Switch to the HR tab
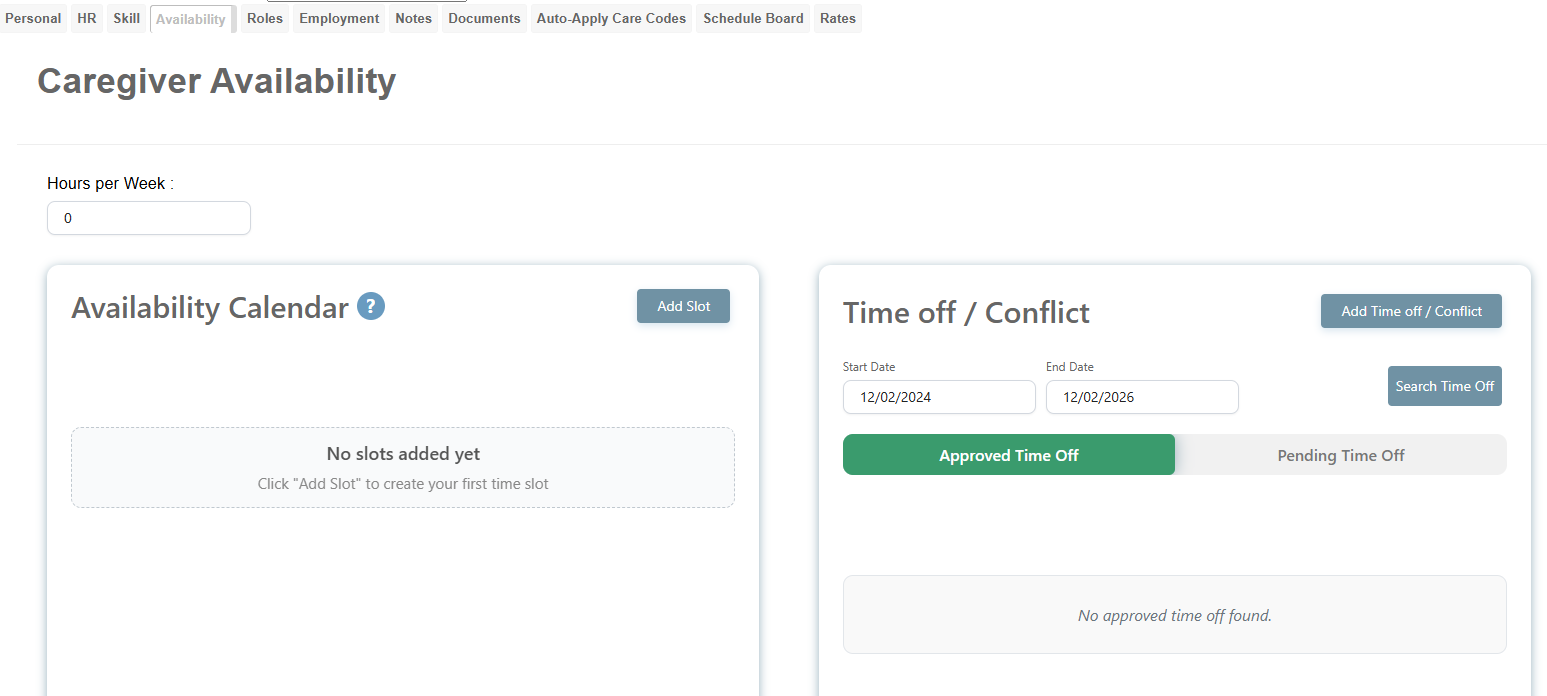Image resolution: width=1547 pixels, height=696 pixels. pos(87,19)
